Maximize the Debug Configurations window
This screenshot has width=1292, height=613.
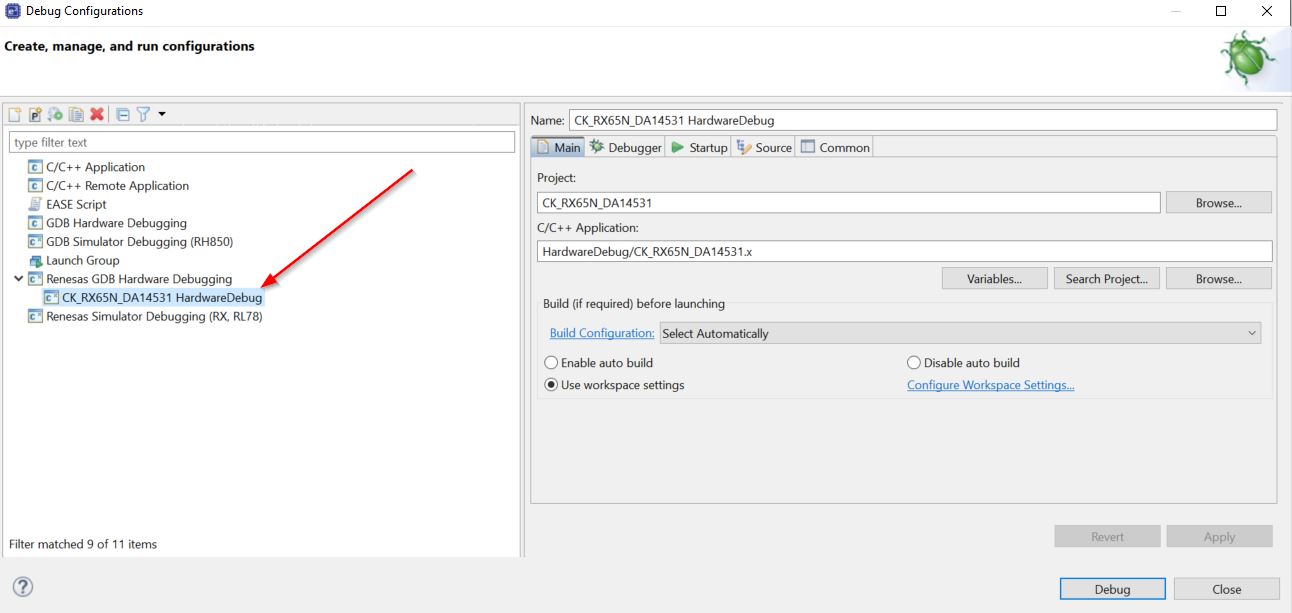click(x=1221, y=11)
